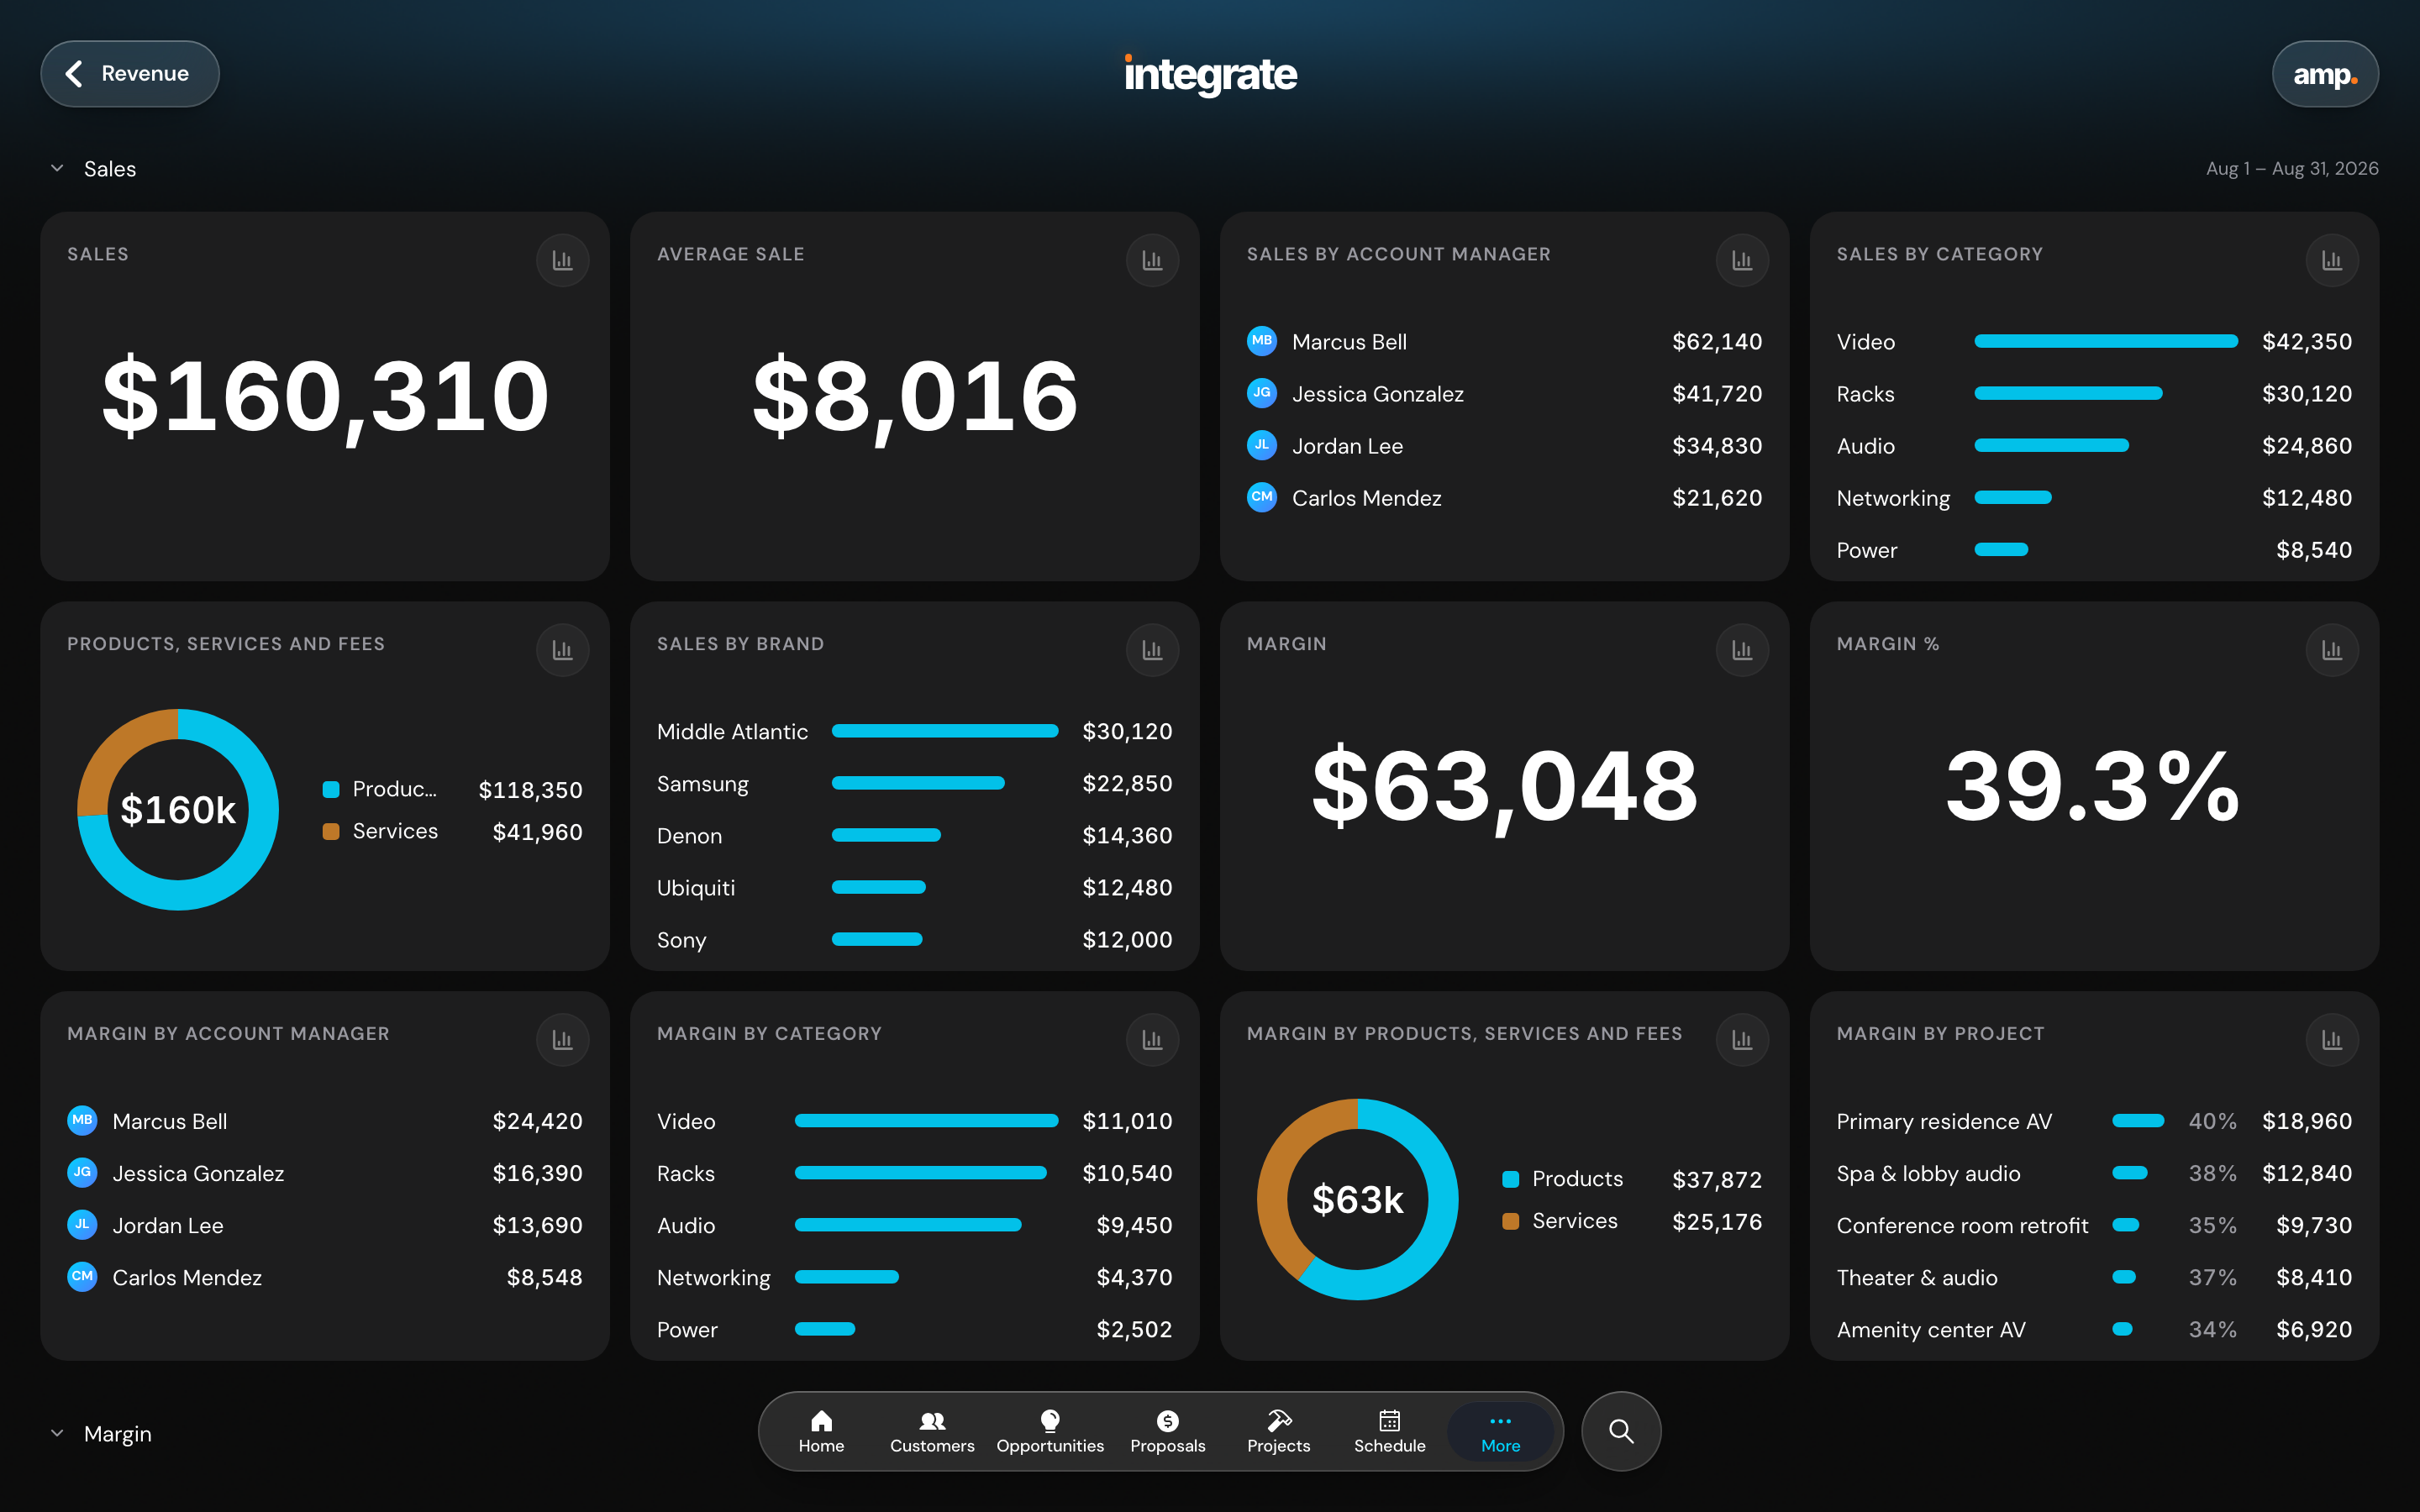Open chart icon on Sales by Category card
Image resolution: width=2420 pixels, height=1512 pixels.
coord(2332,261)
